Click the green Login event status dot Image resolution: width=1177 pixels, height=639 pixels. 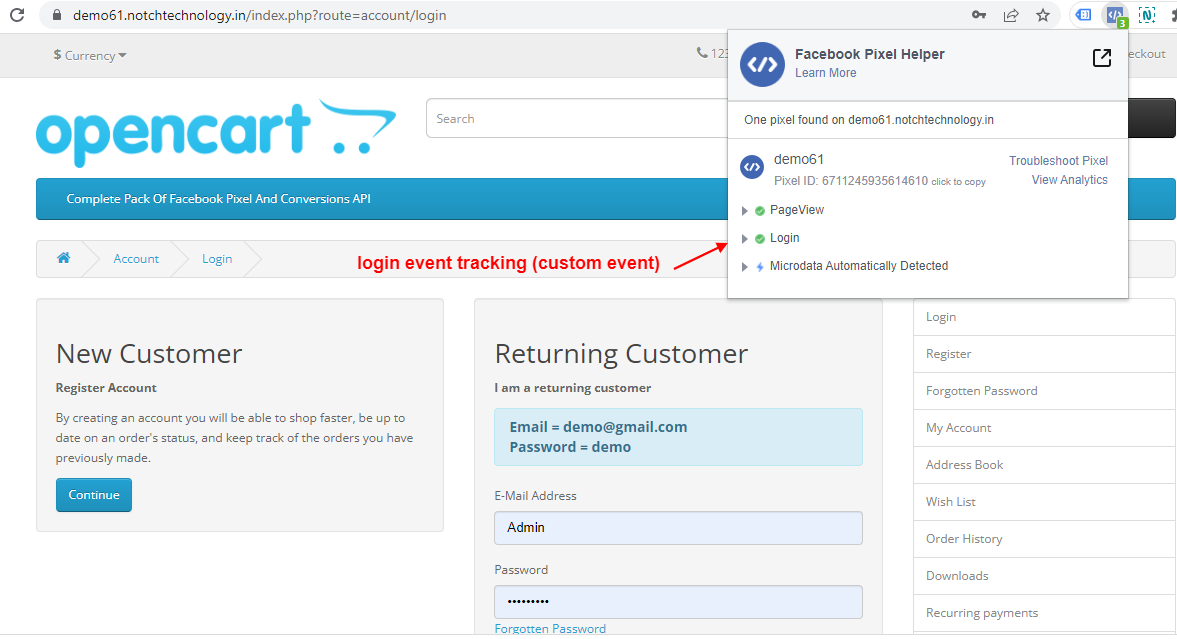[760, 239]
